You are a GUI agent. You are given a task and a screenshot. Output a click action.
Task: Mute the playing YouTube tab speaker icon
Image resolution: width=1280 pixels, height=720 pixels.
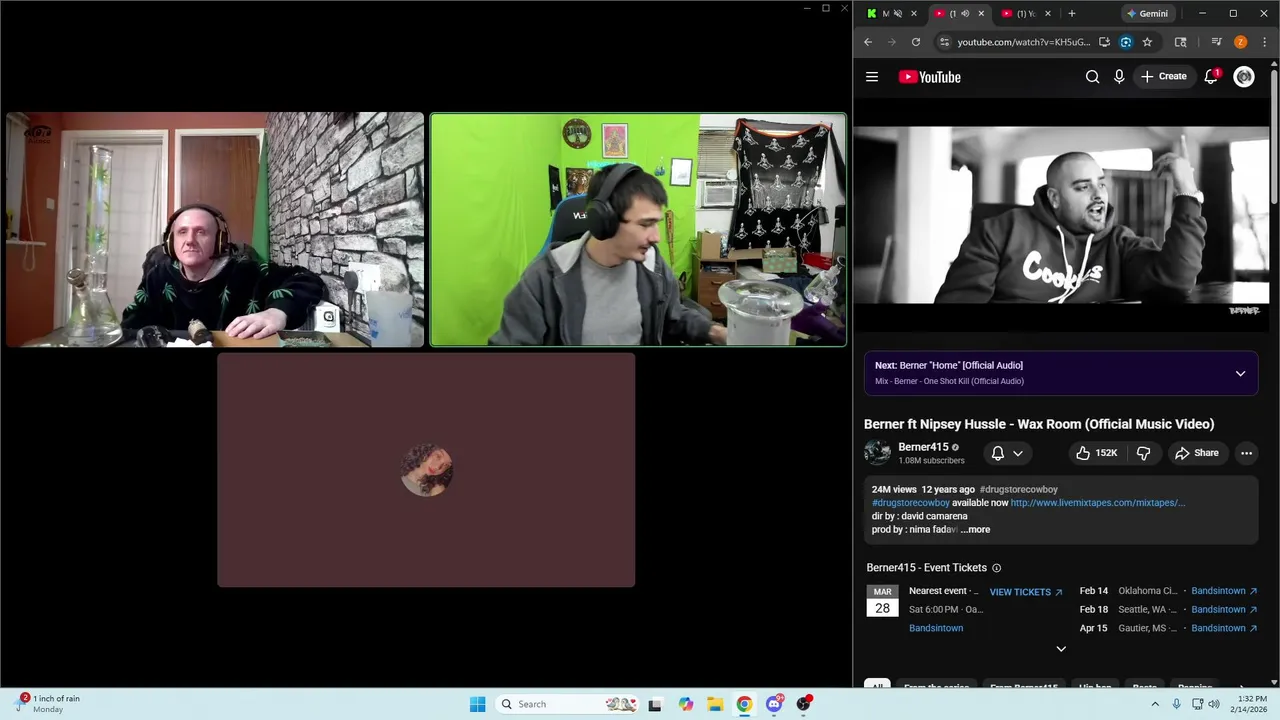point(965,14)
